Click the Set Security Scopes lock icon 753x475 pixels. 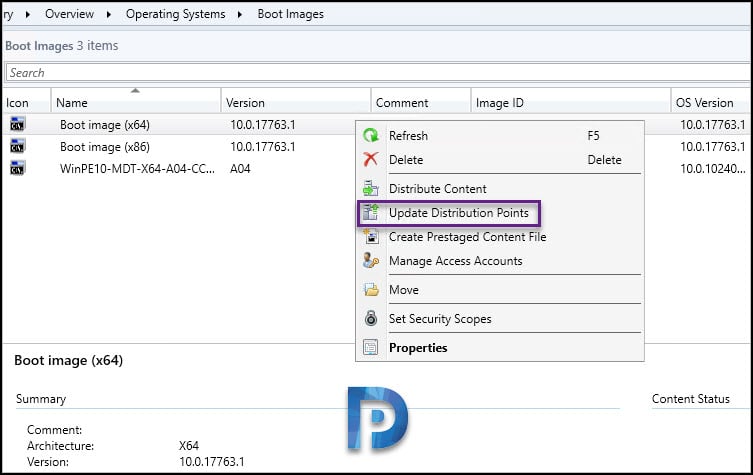371,318
